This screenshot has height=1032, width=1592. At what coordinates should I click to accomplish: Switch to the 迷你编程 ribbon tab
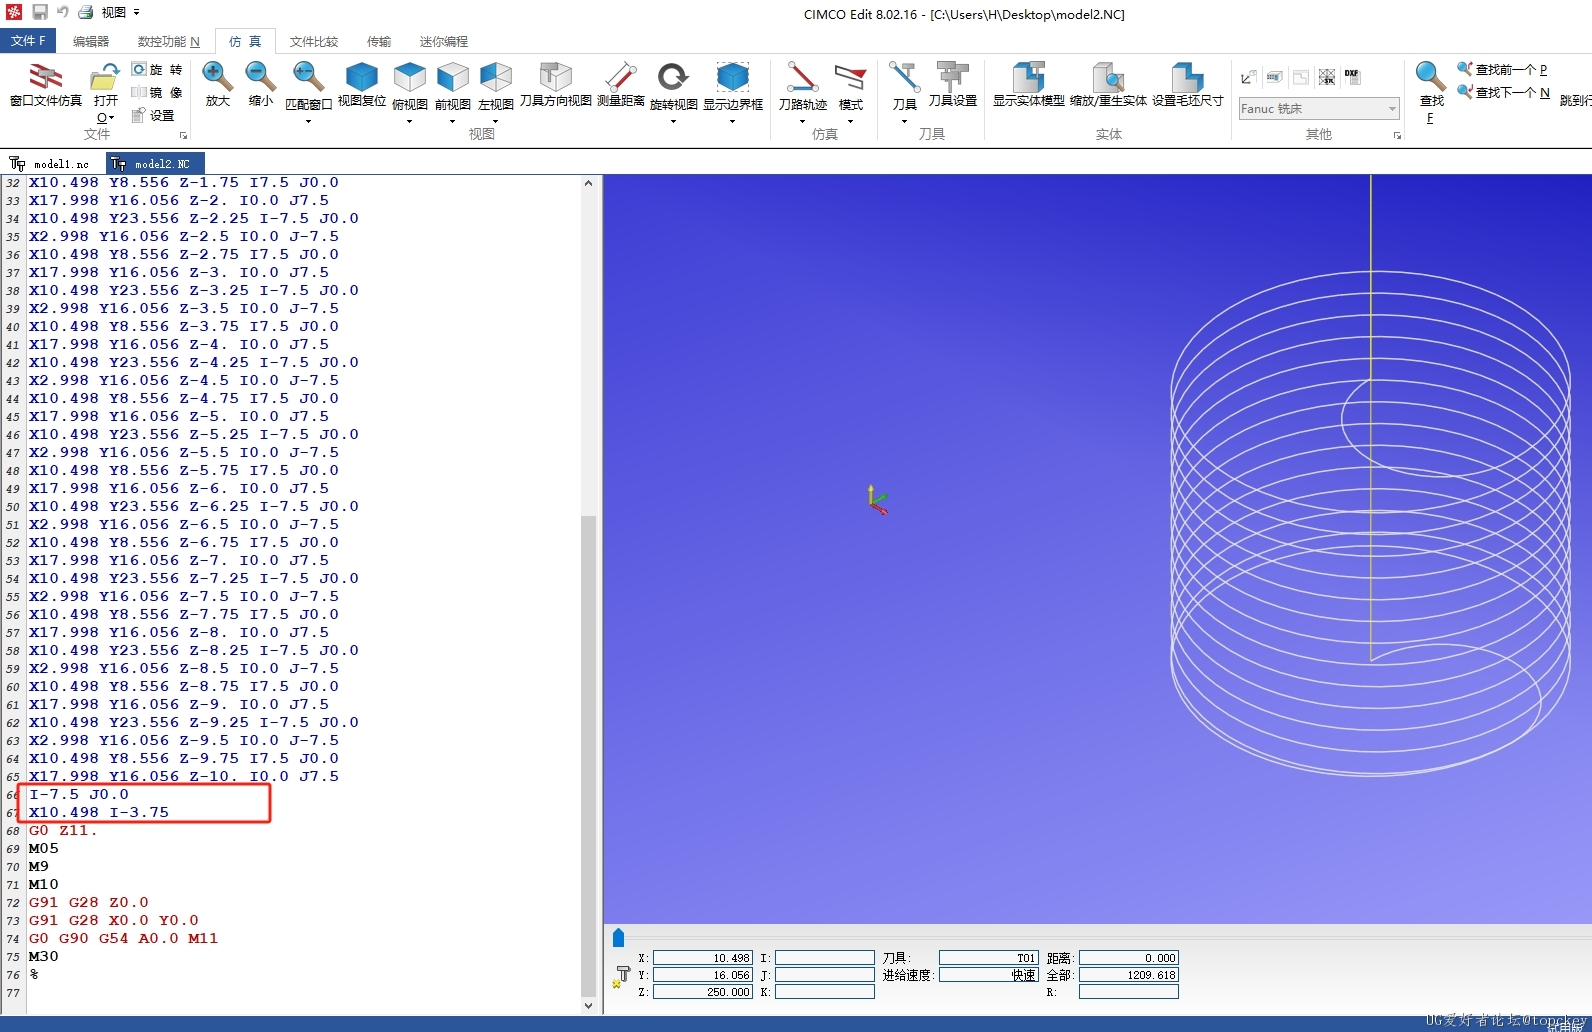[444, 41]
